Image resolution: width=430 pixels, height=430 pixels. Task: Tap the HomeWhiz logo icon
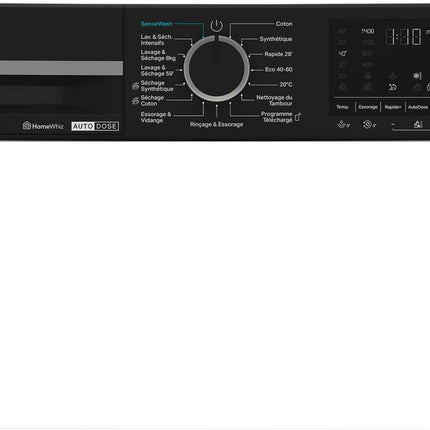[27, 126]
